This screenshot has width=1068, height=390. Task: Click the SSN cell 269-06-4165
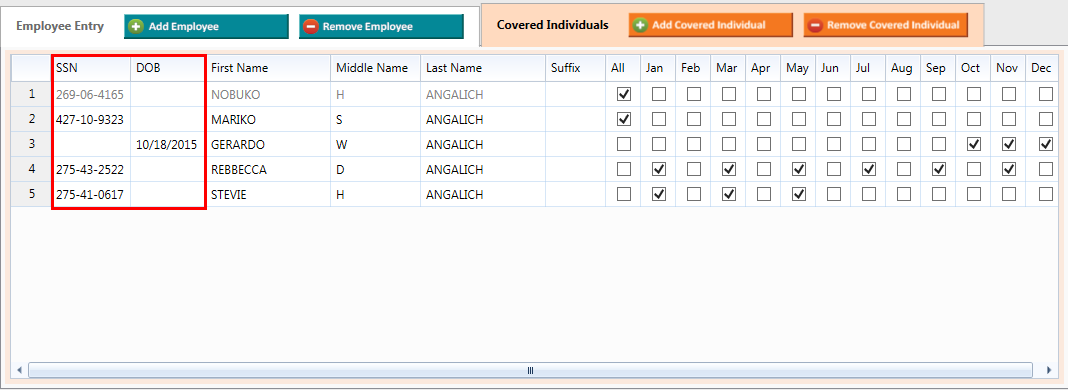pos(91,94)
